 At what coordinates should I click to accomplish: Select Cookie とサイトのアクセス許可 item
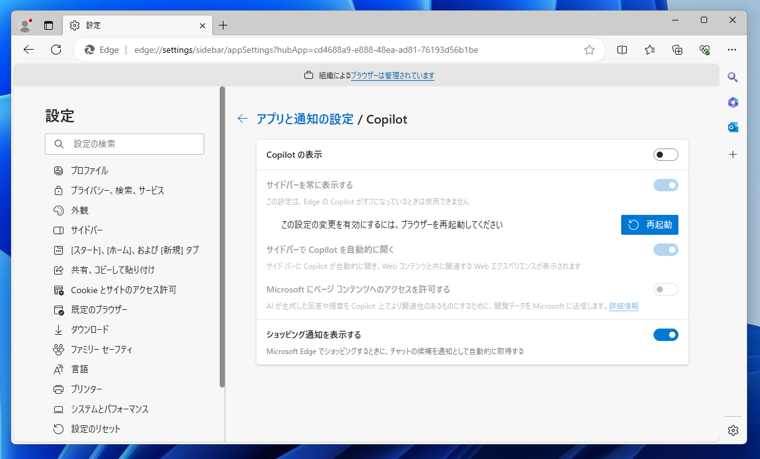[x=126, y=290]
